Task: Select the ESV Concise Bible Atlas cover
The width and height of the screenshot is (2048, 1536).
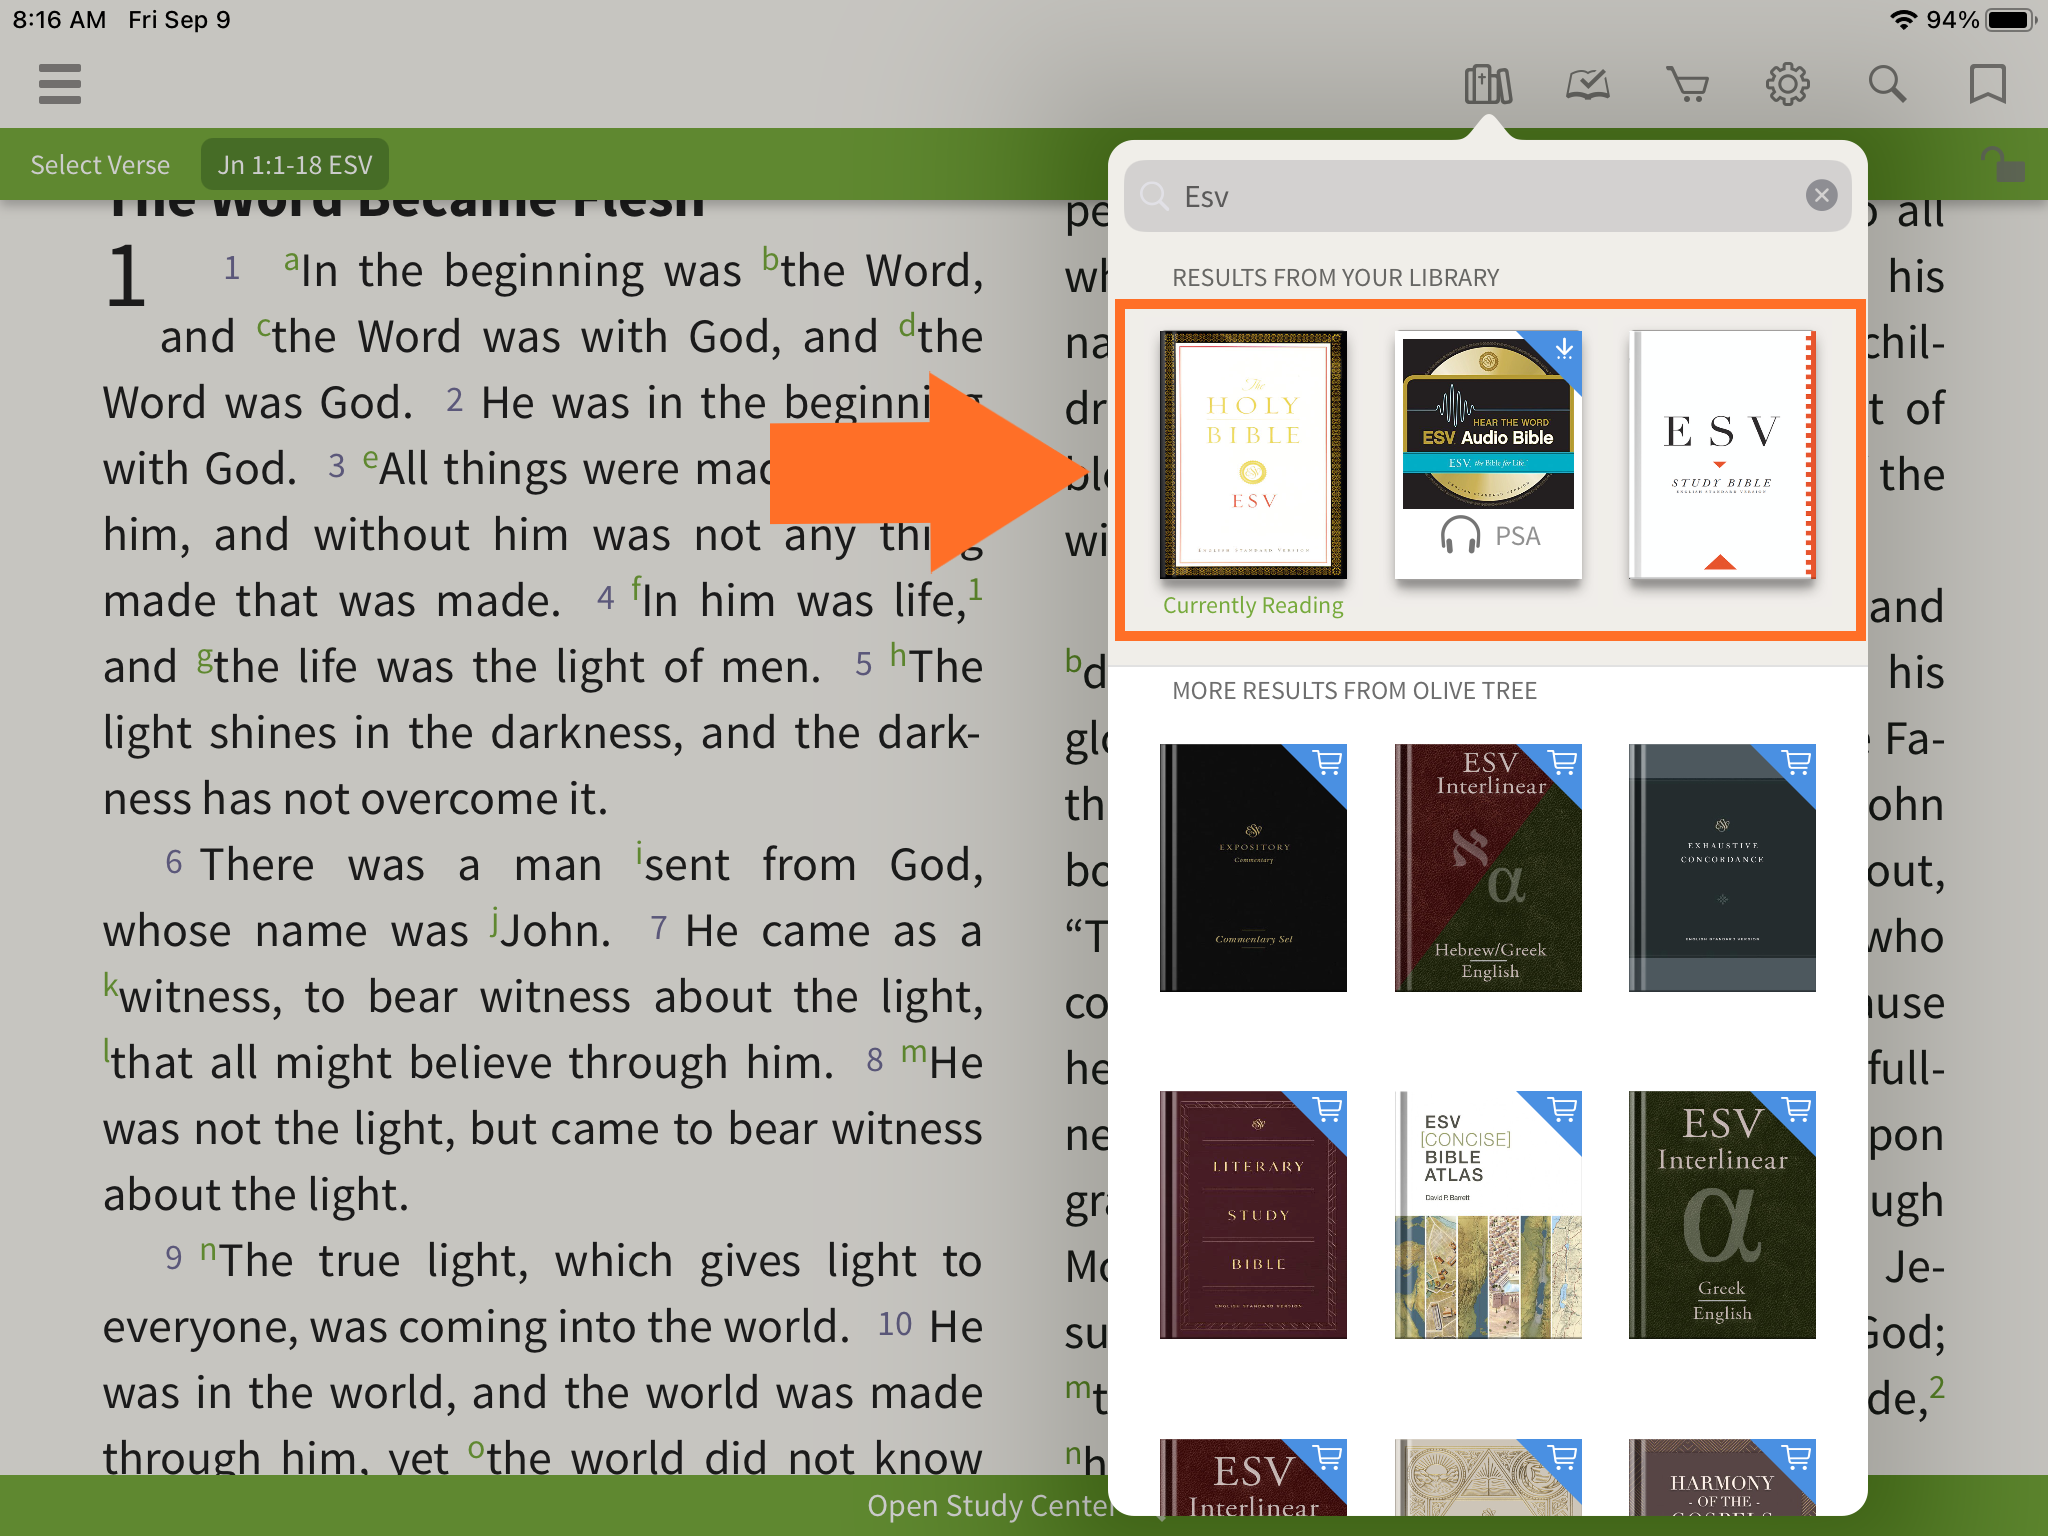Action: [1488, 1215]
